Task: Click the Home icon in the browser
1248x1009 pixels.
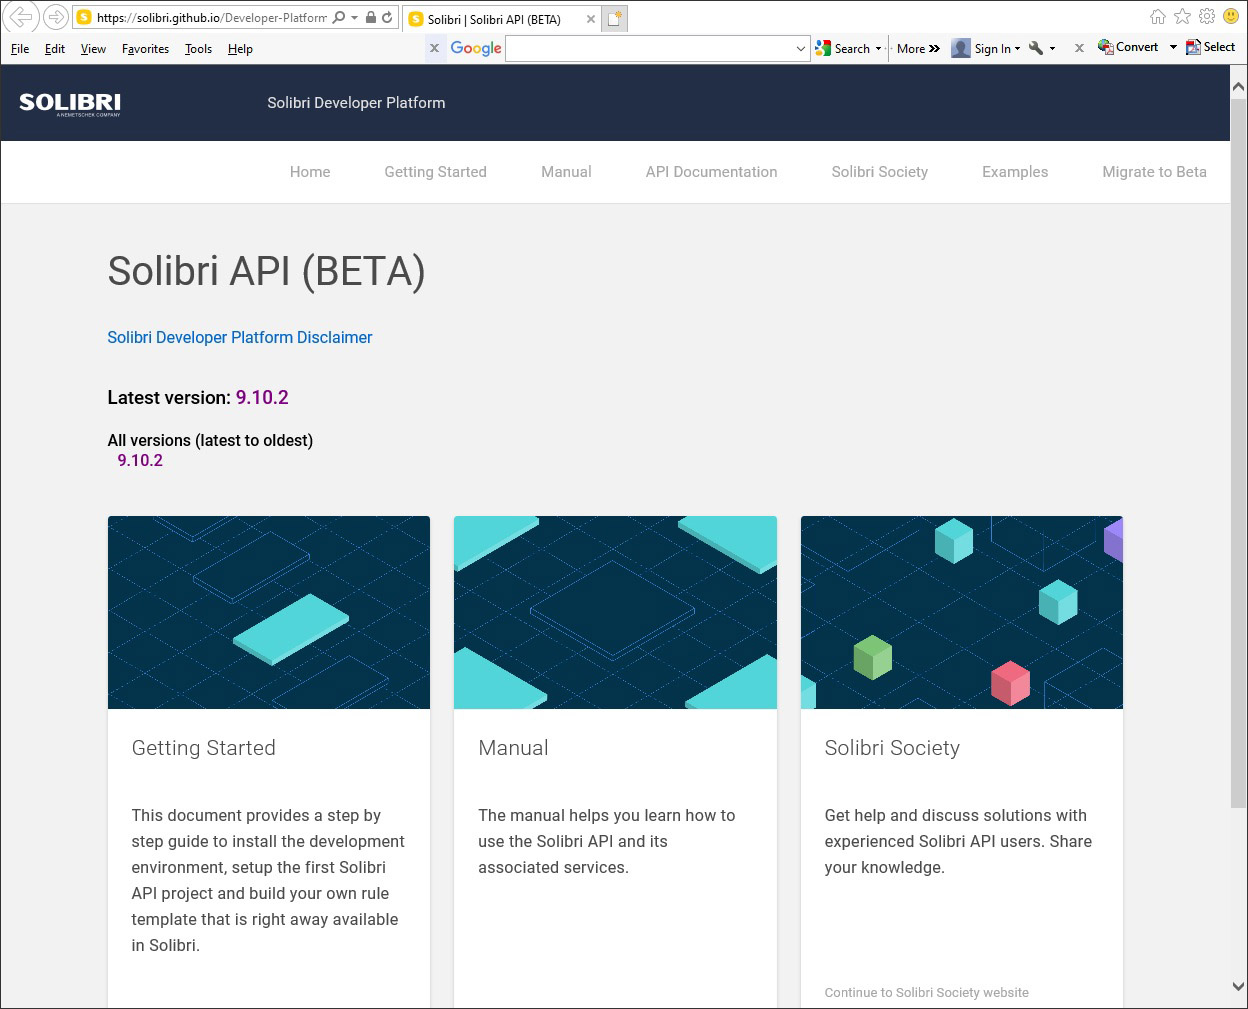Action: 1157,17
